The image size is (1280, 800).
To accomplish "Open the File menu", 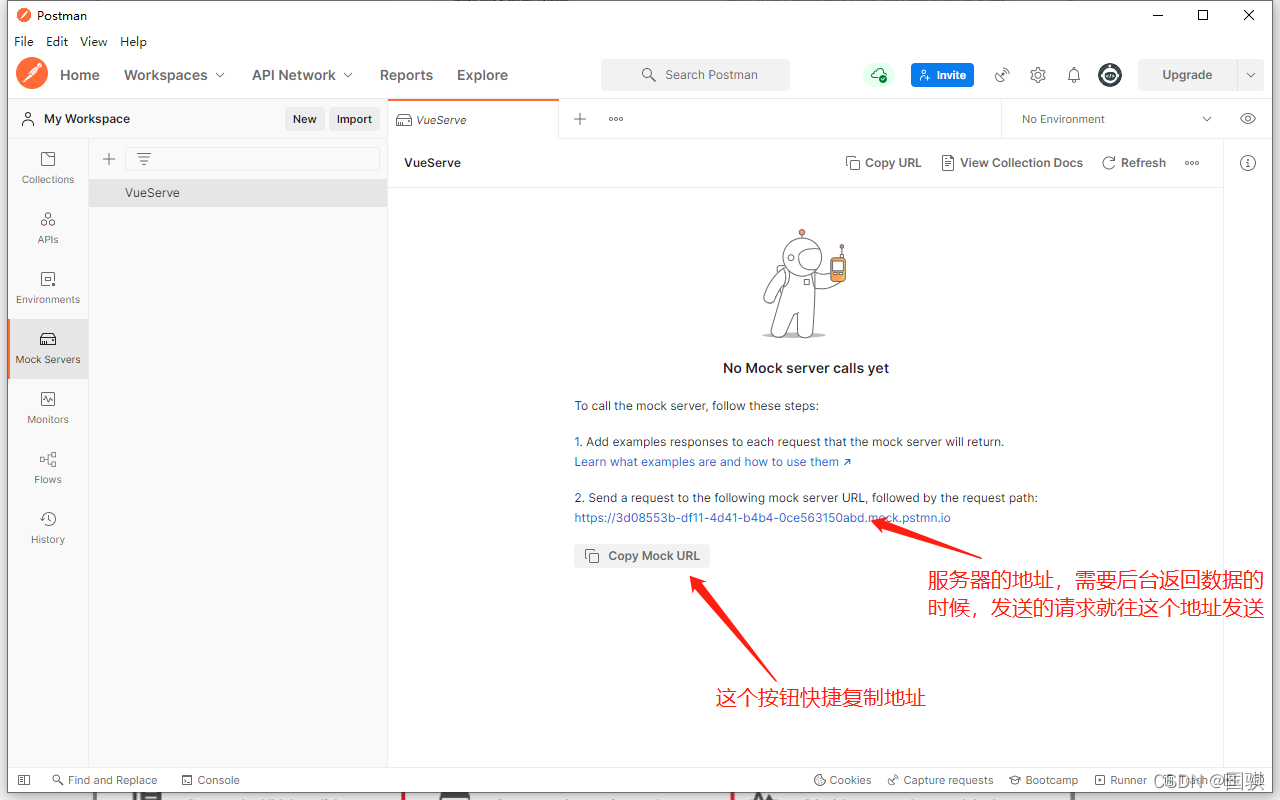I will pyautogui.click(x=24, y=42).
